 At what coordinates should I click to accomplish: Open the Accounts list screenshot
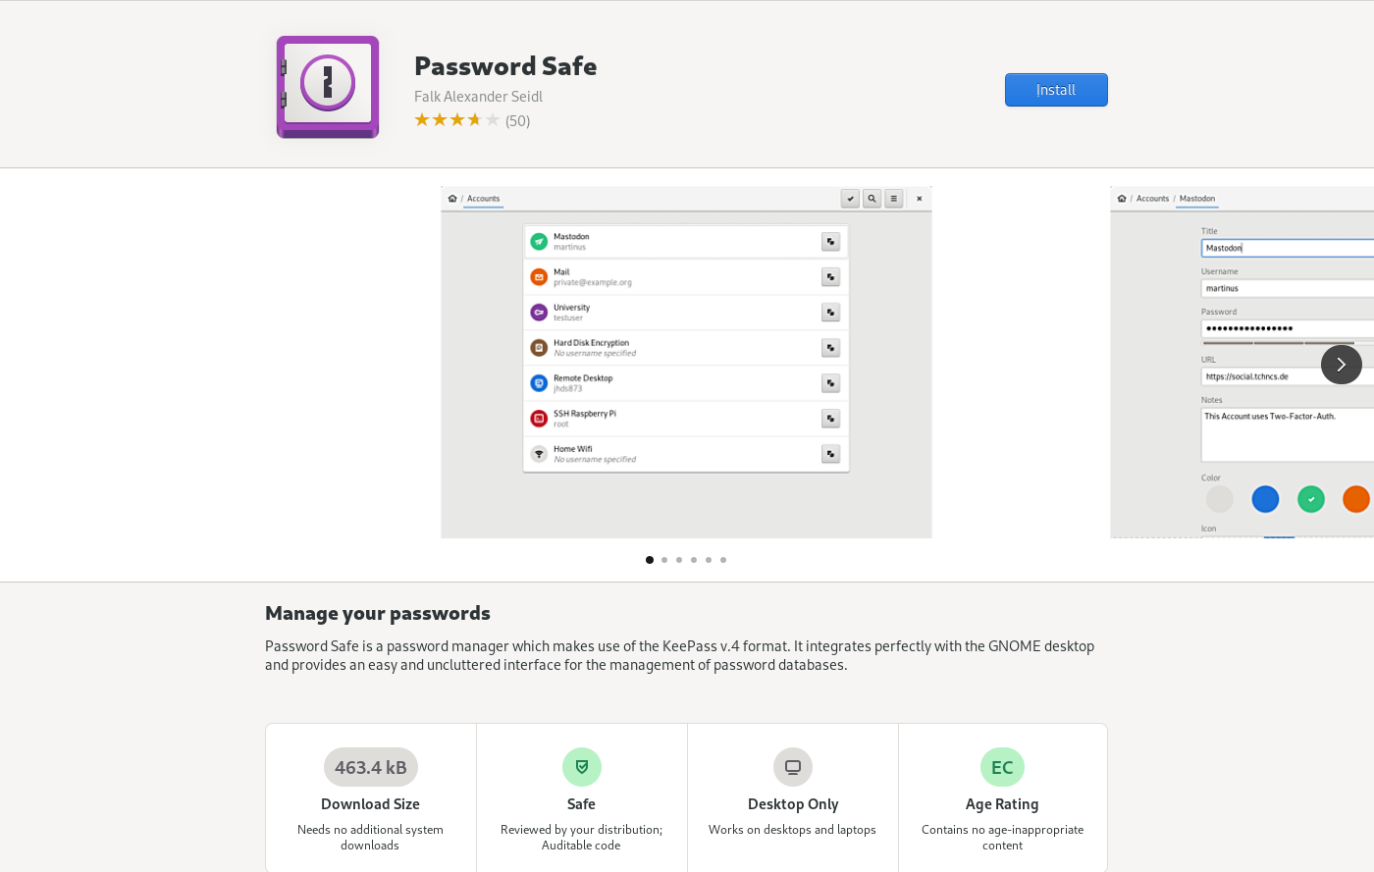[686, 362]
